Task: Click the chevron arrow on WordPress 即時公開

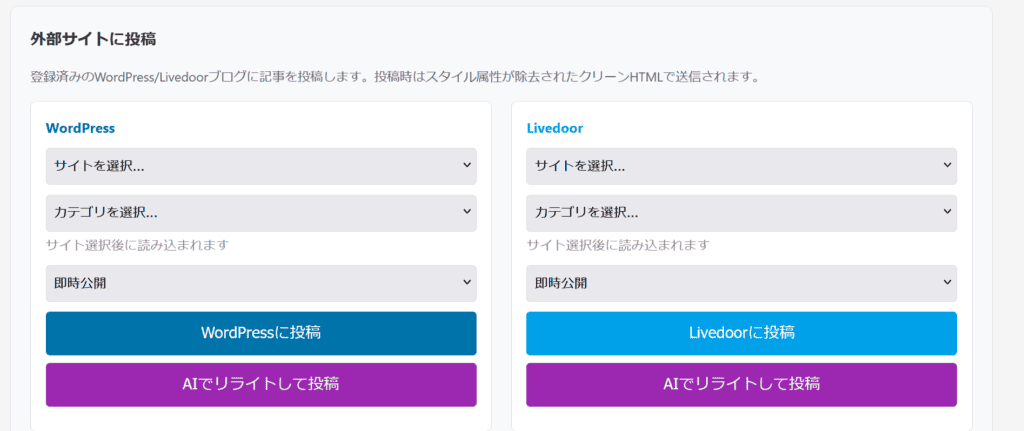Action: (467, 283)
